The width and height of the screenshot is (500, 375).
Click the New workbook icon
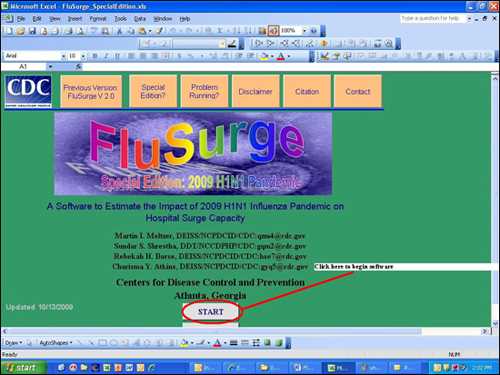9,31
